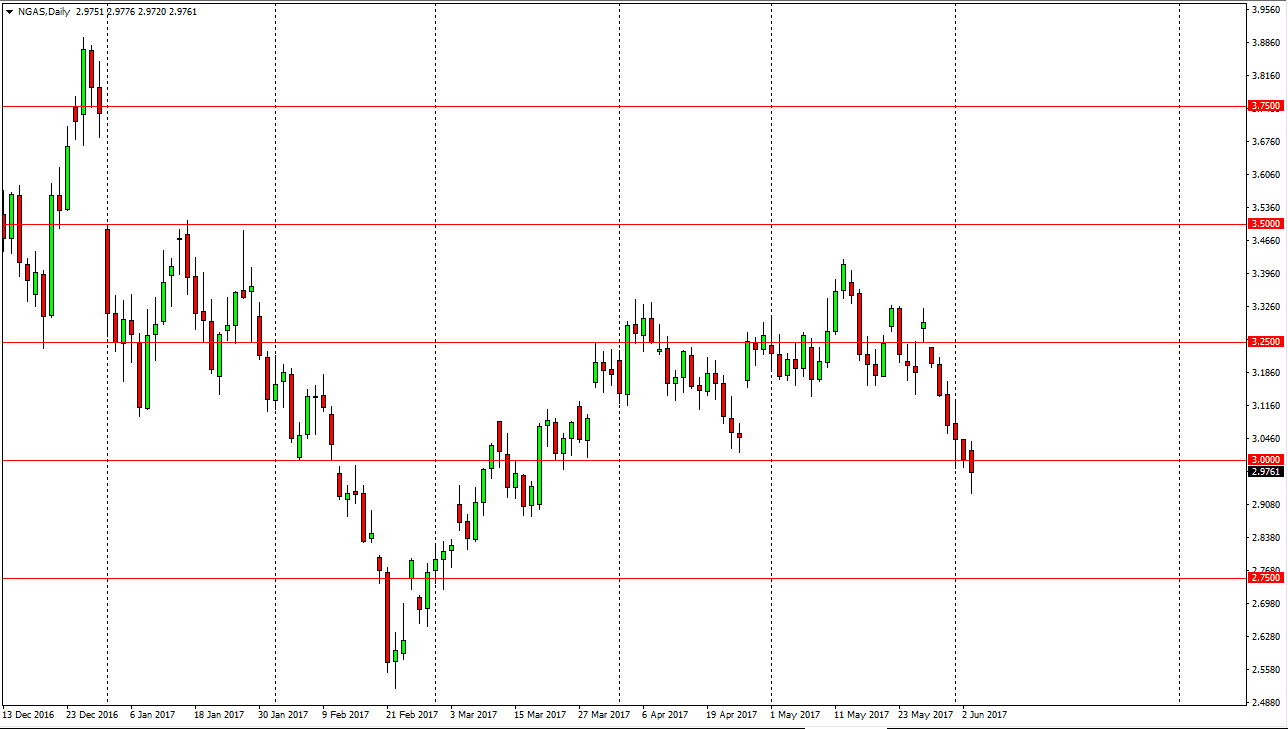The height and width of the screenshot is (729, 1288).
Task: Click the close price 2.9761 in the header
Action: click(182, 10)
